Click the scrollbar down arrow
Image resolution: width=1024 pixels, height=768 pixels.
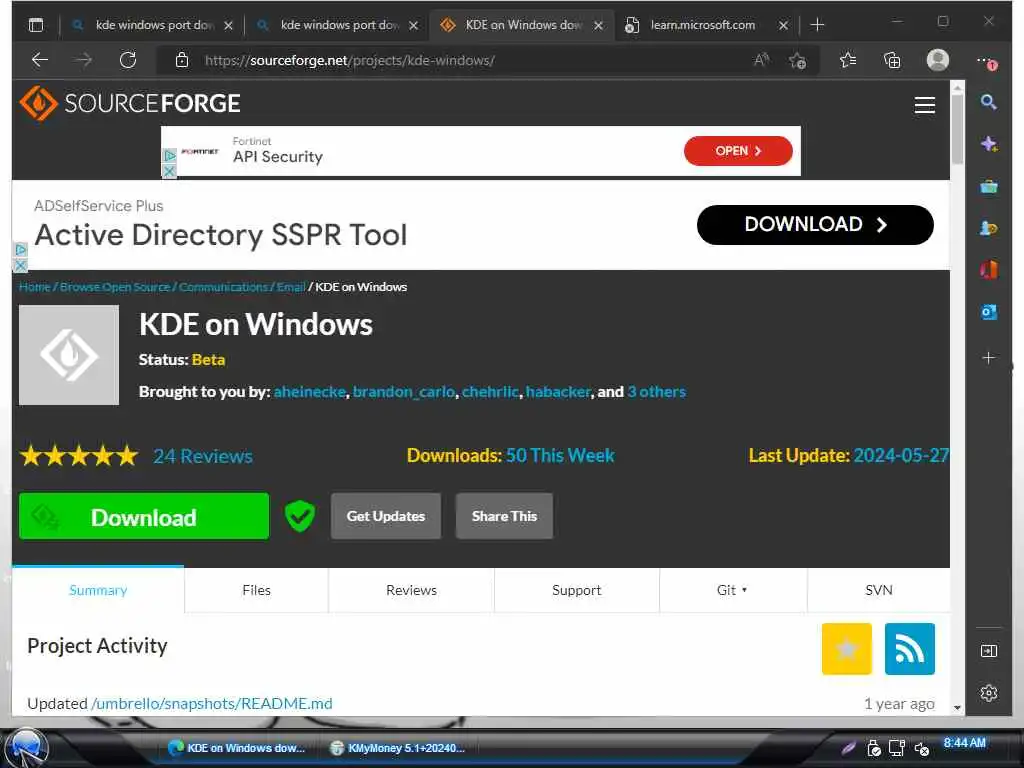[957, 707]
